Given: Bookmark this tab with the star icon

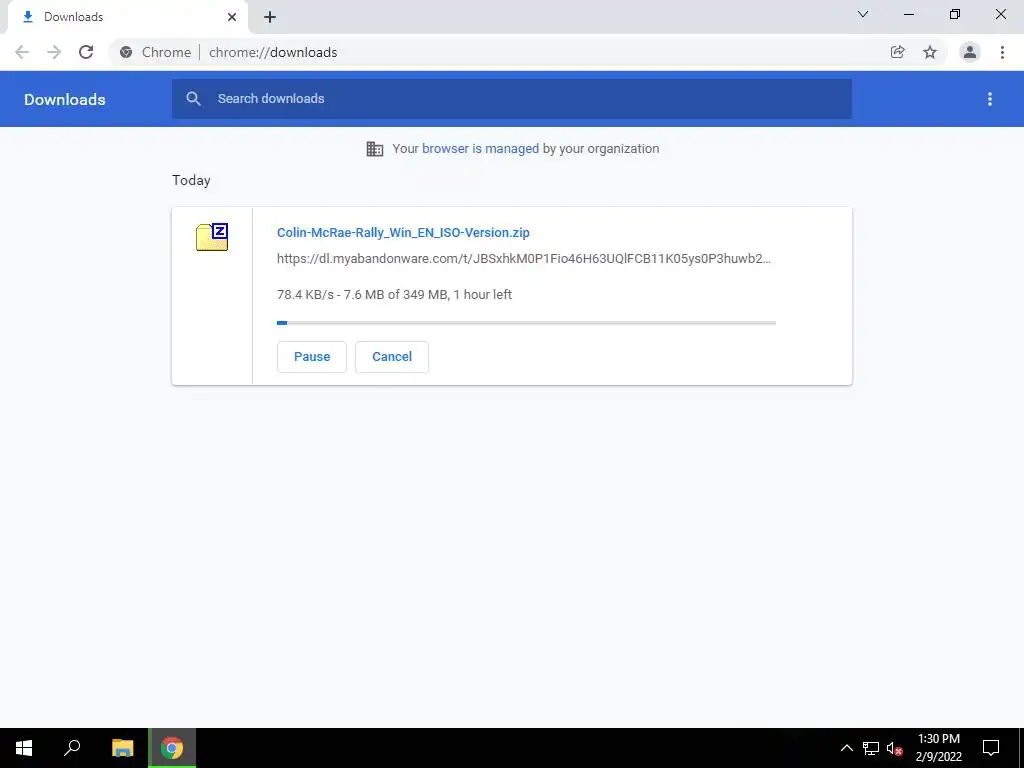Looking at the screenshot, I should pos(930,52).
